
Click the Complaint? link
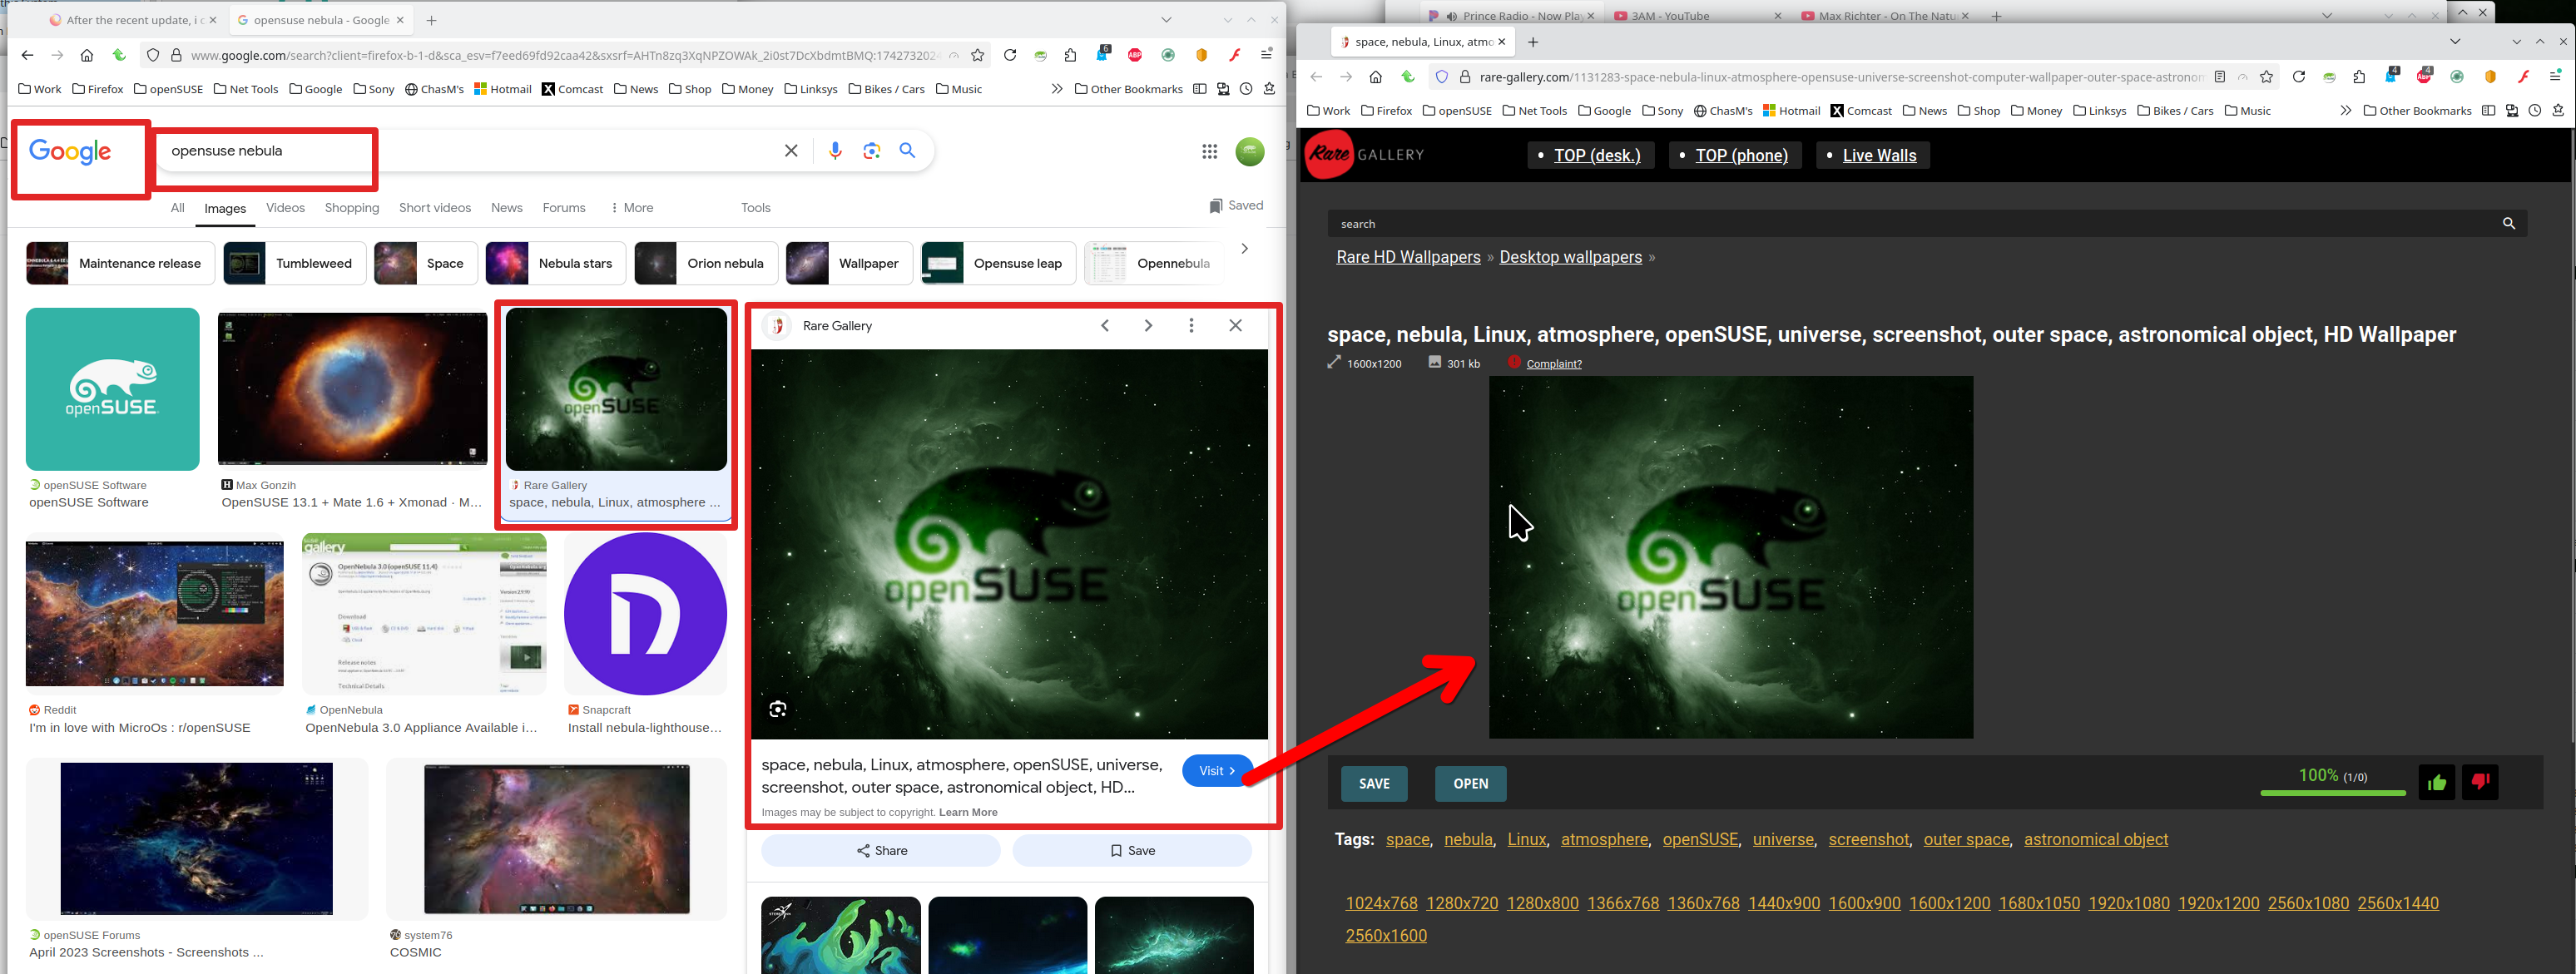[1554, 364]
